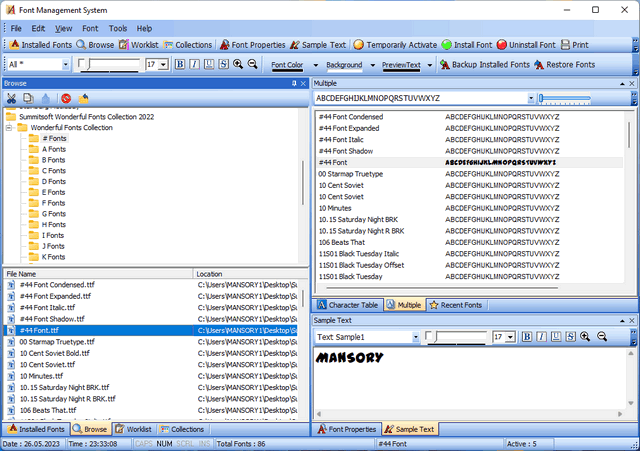The width and height of the screenshot is (640, 451).
Task: Click the Sample Text panel size slider
Action: 461,337
